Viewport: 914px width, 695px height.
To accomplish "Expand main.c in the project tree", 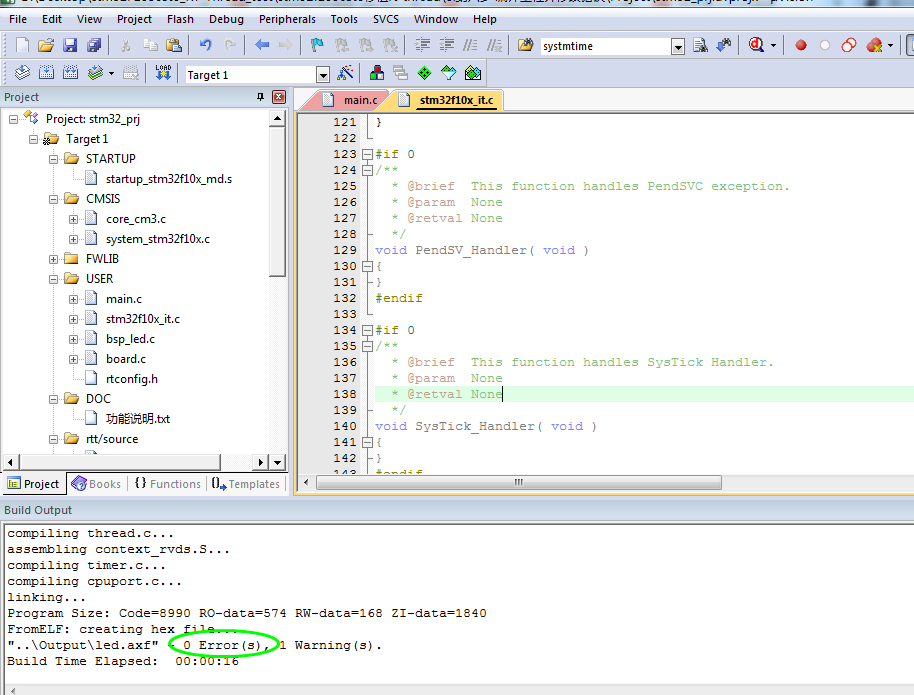I will [73, 300].
